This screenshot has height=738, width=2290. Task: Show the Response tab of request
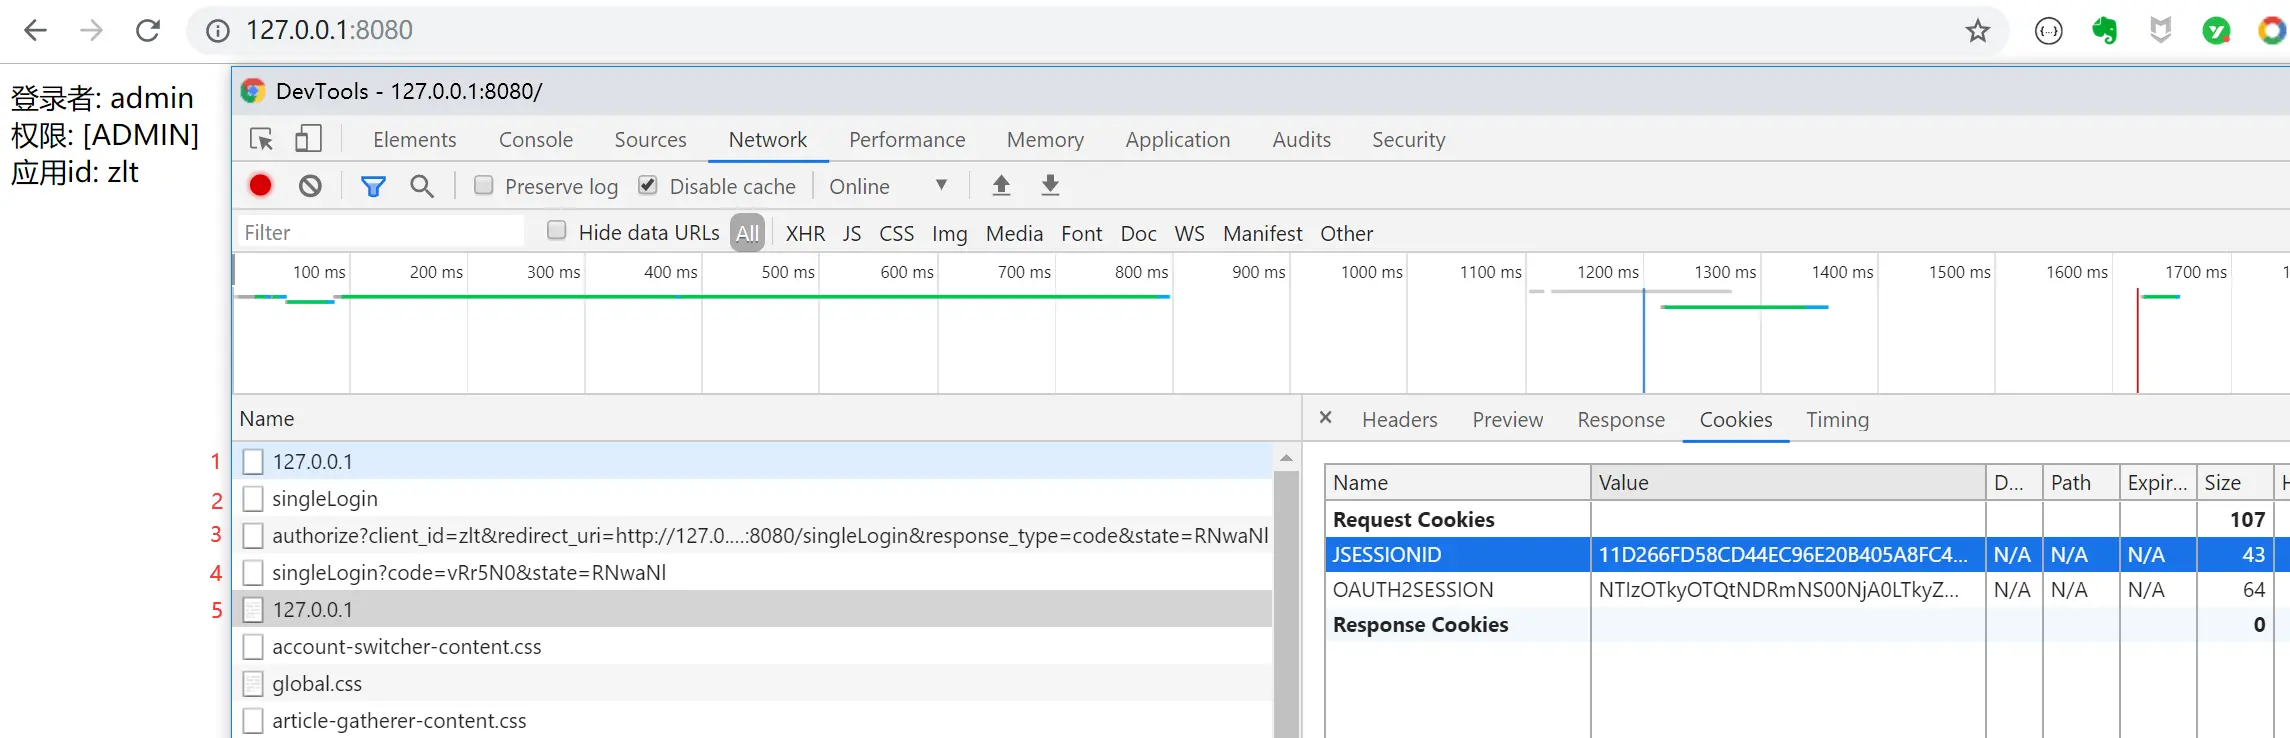[1621, 419]
